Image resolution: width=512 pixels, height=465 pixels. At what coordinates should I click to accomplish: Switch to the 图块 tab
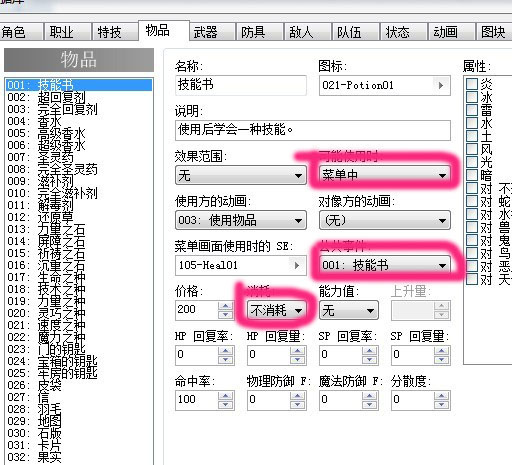[495, 32]
